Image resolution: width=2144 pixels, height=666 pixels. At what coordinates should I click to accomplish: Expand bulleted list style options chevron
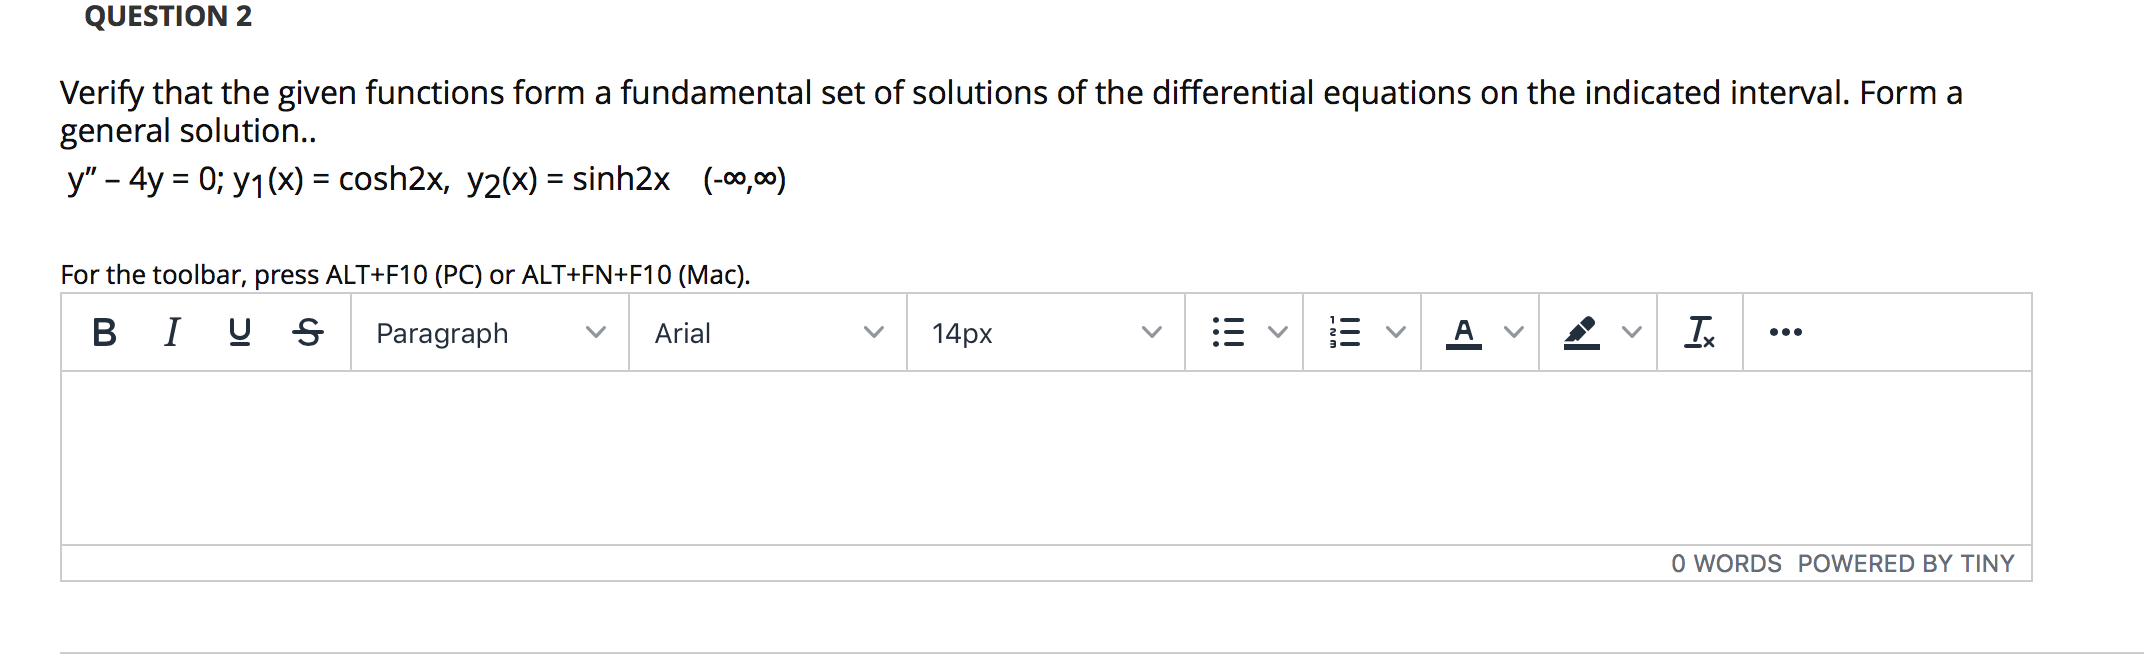point(1276,333)
